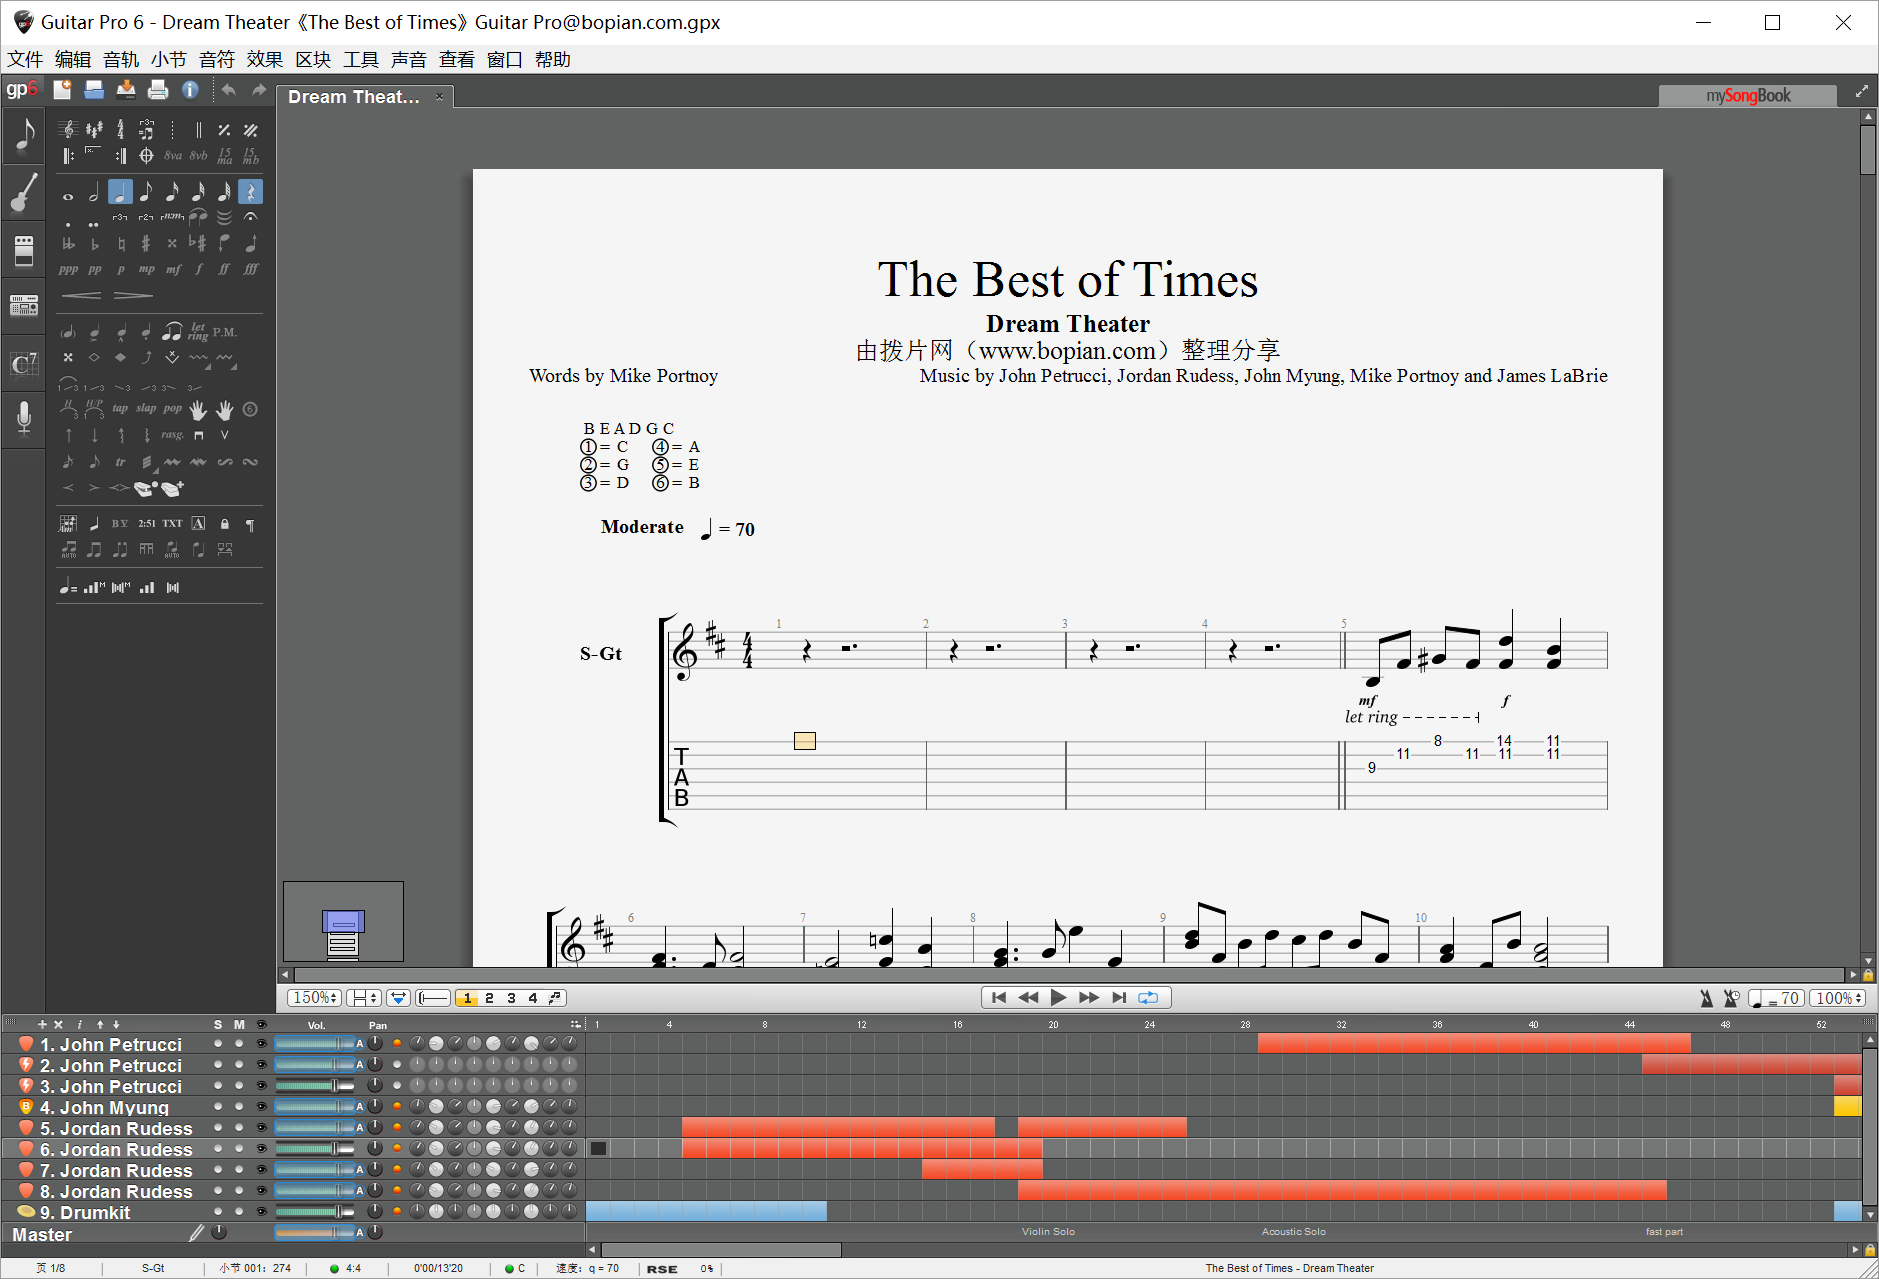Apply the tap technique icon
This screenshot has height=1279, width=1879.
(x=120, y=408)
